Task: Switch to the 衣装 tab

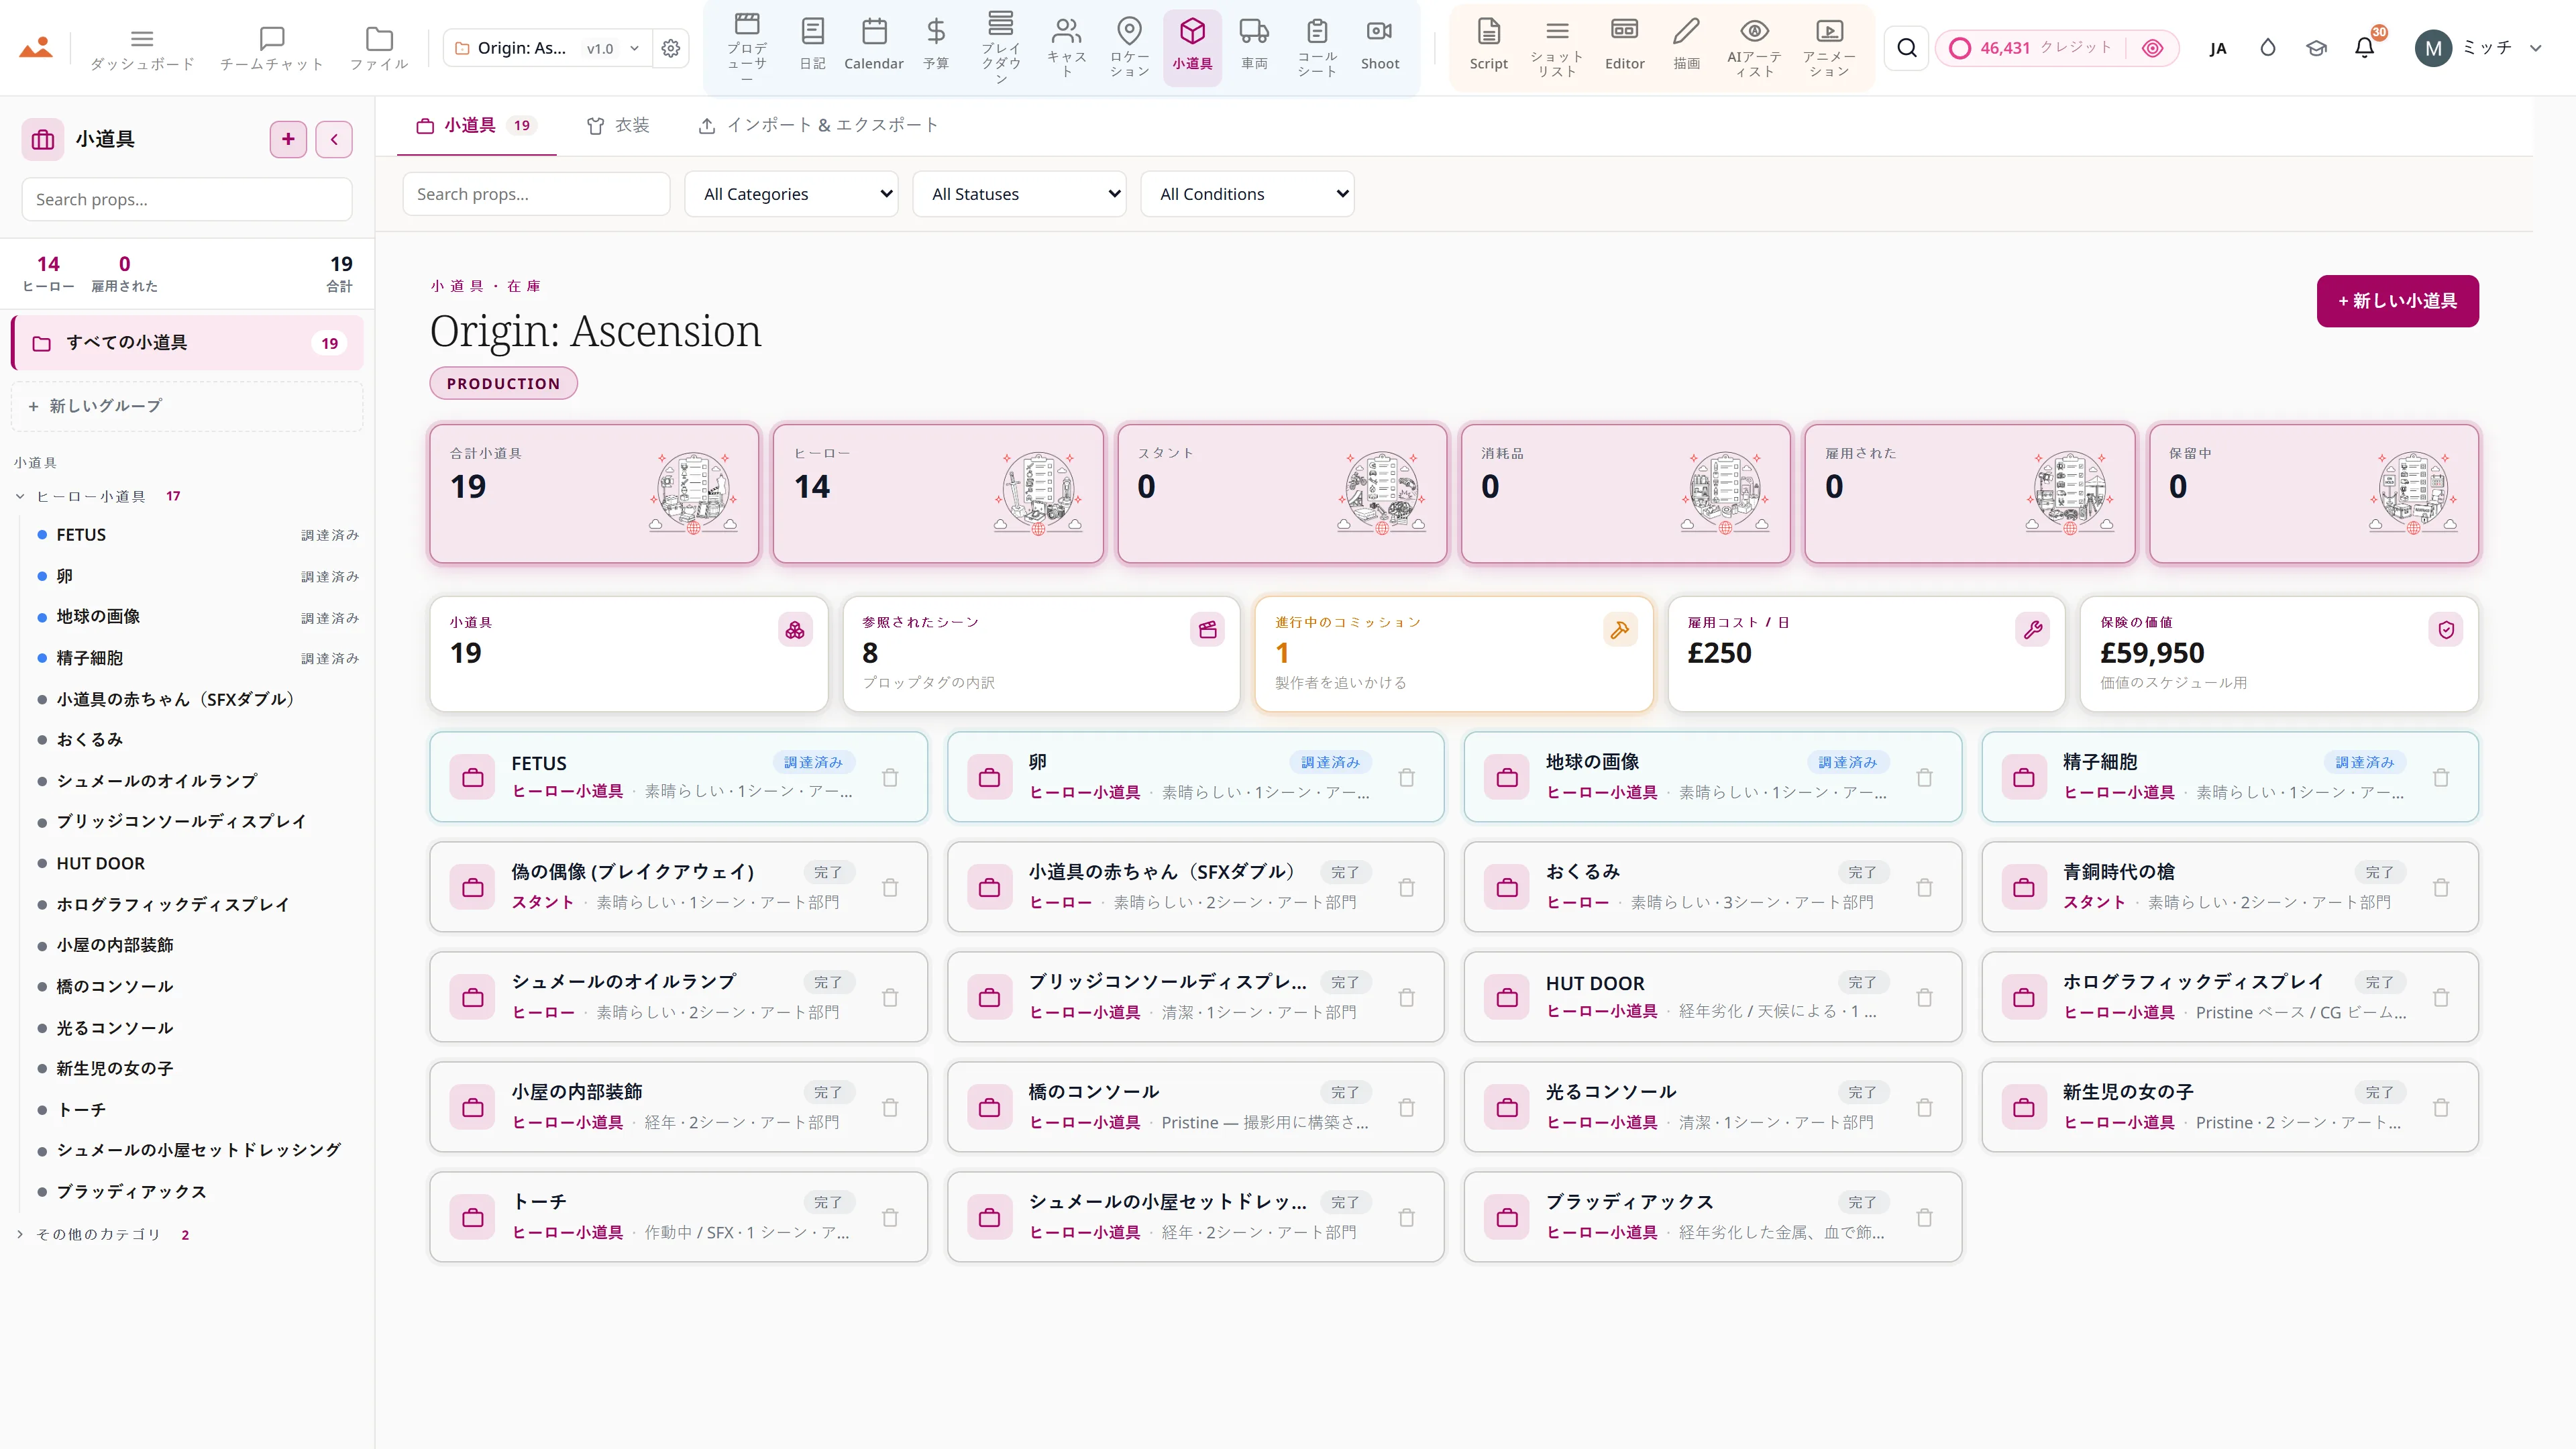Action: (x=618, y=125)
